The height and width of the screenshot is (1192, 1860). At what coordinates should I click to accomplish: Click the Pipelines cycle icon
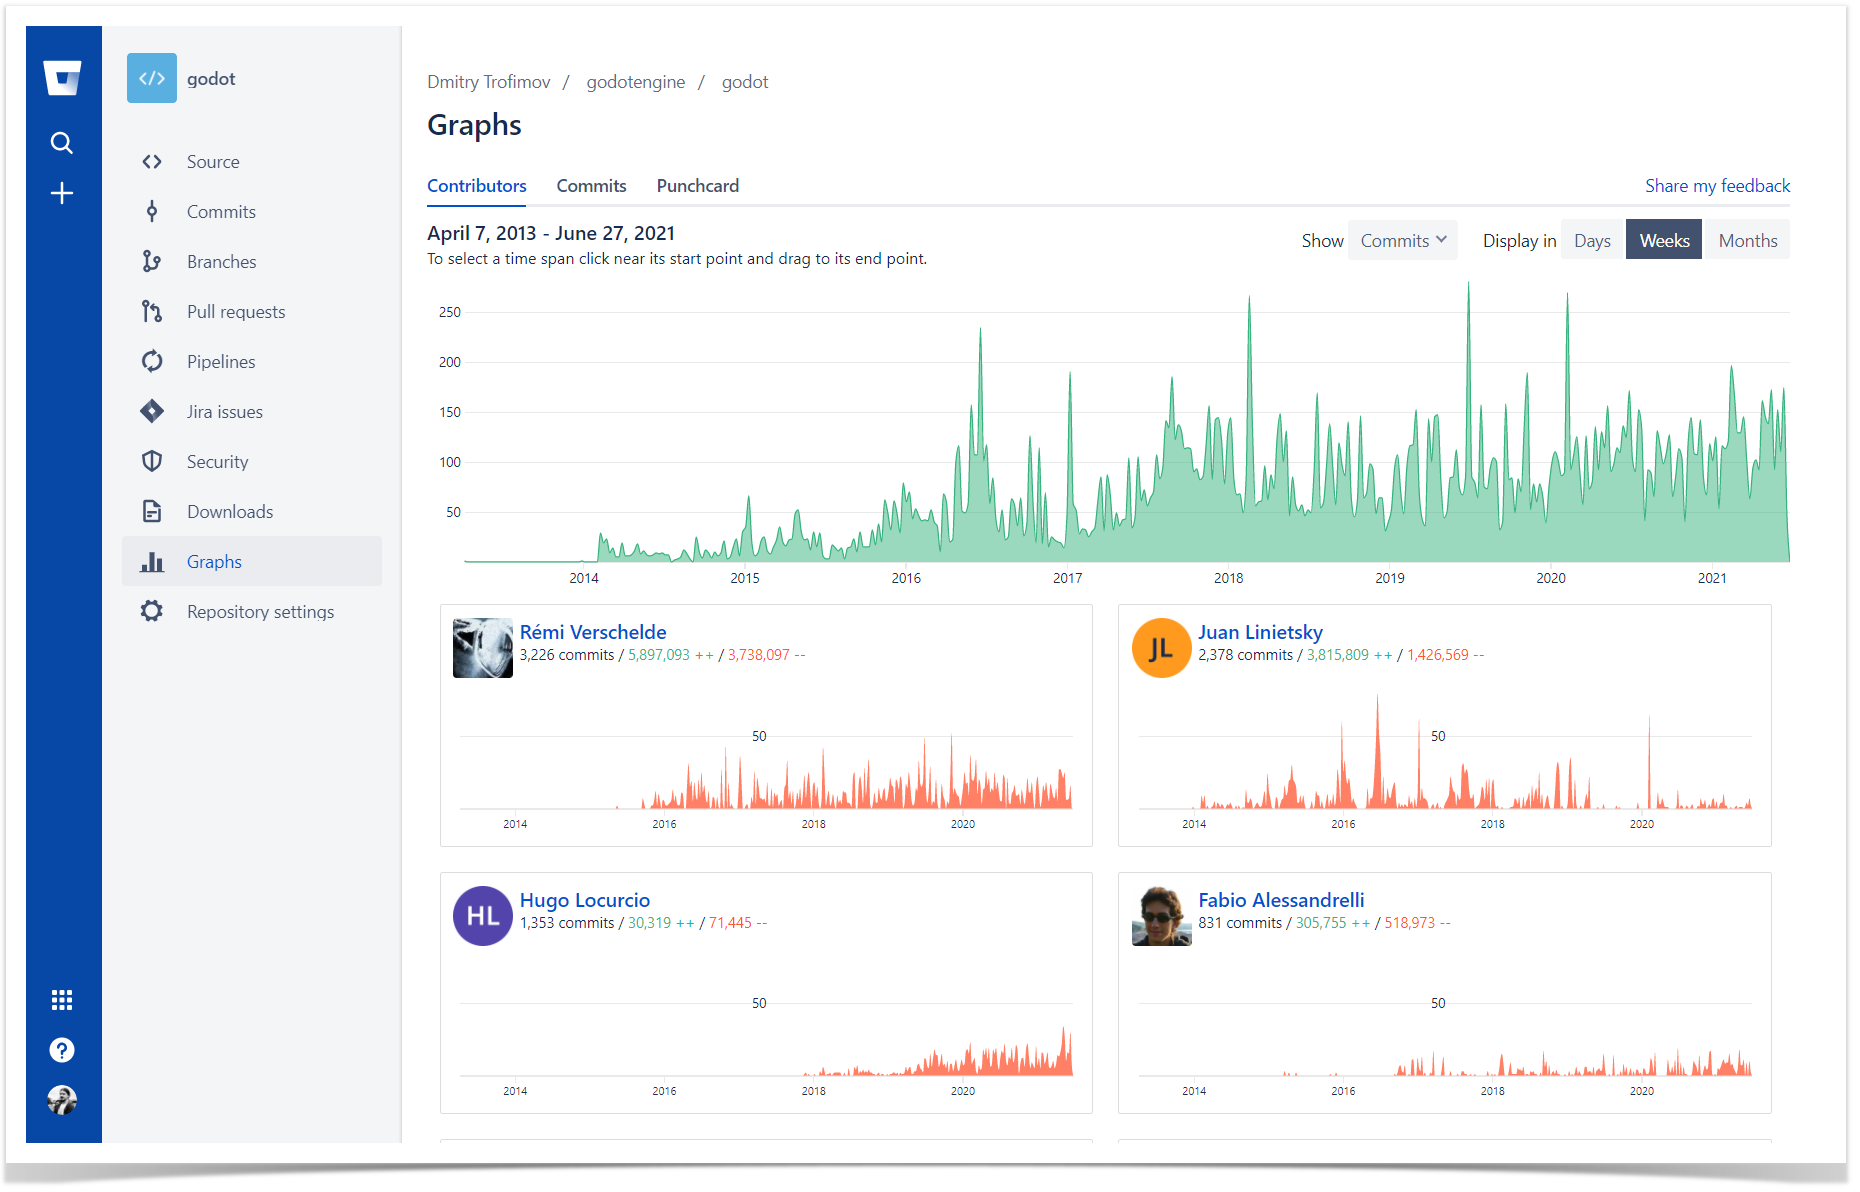click(x=152, y=361)
